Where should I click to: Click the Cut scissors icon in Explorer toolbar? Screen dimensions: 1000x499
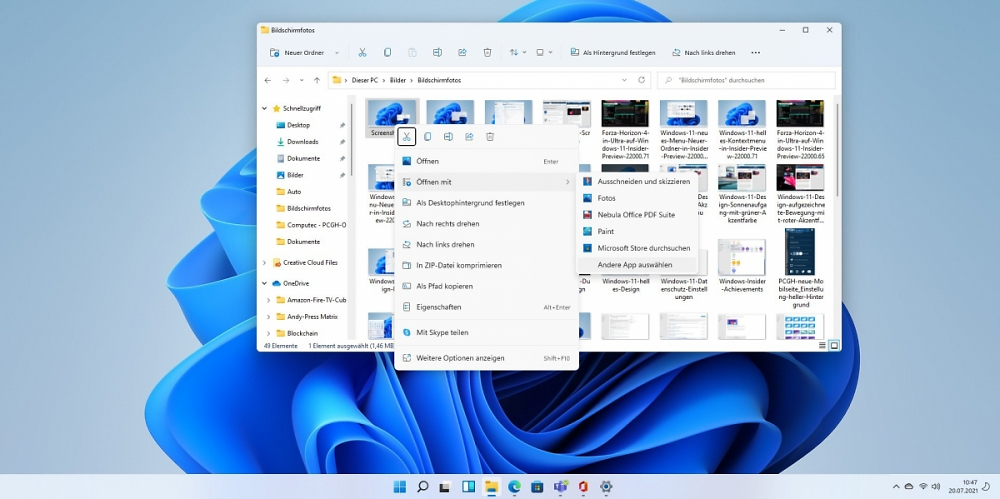tap(362, 52)
